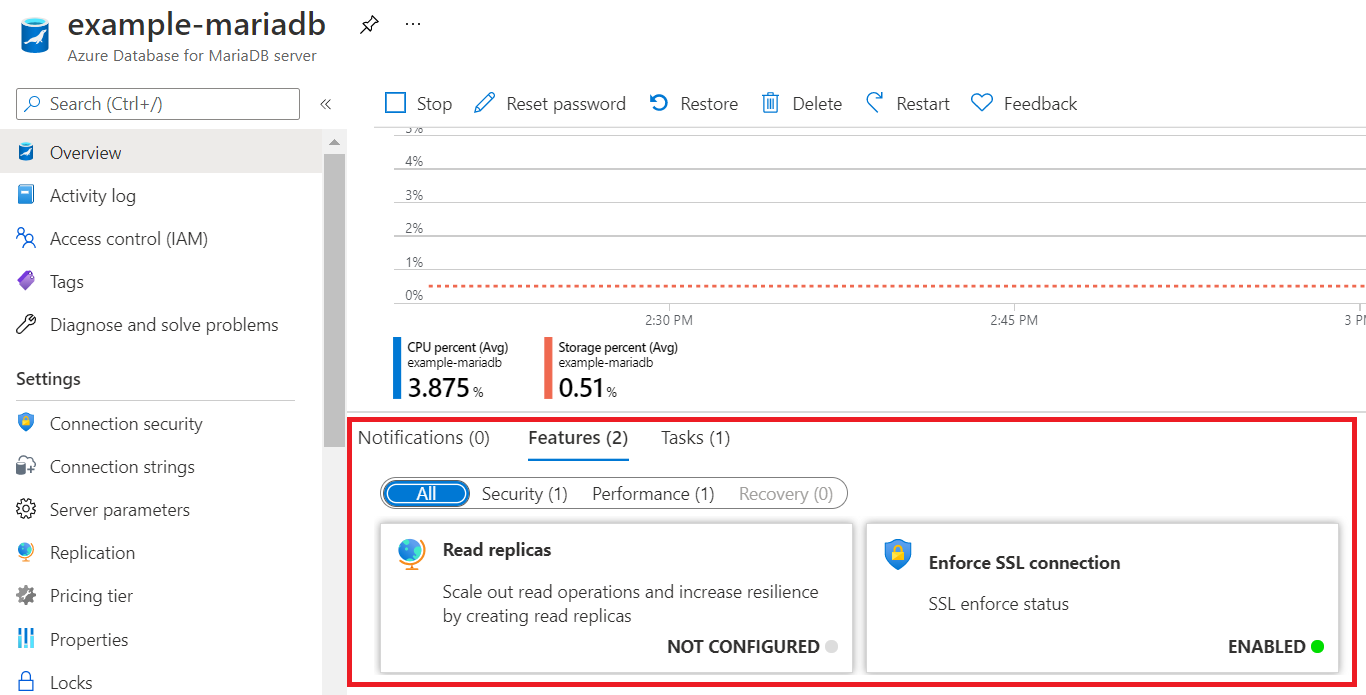Click the MariaDB server resource icon
Image resolution: width=1366 pixels, height=695 pixels.
36,35
